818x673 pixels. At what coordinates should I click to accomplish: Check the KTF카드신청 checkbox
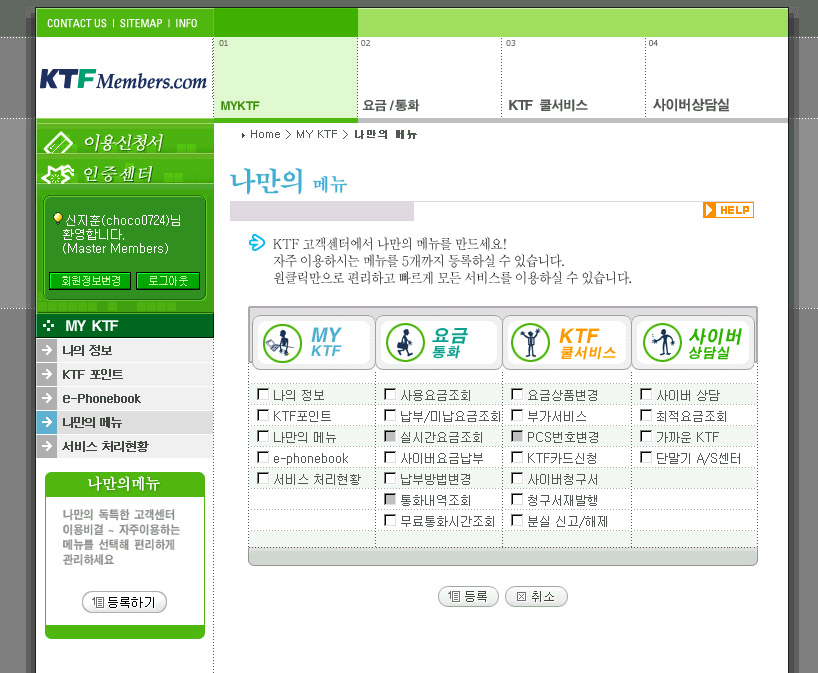click(517, 458)
